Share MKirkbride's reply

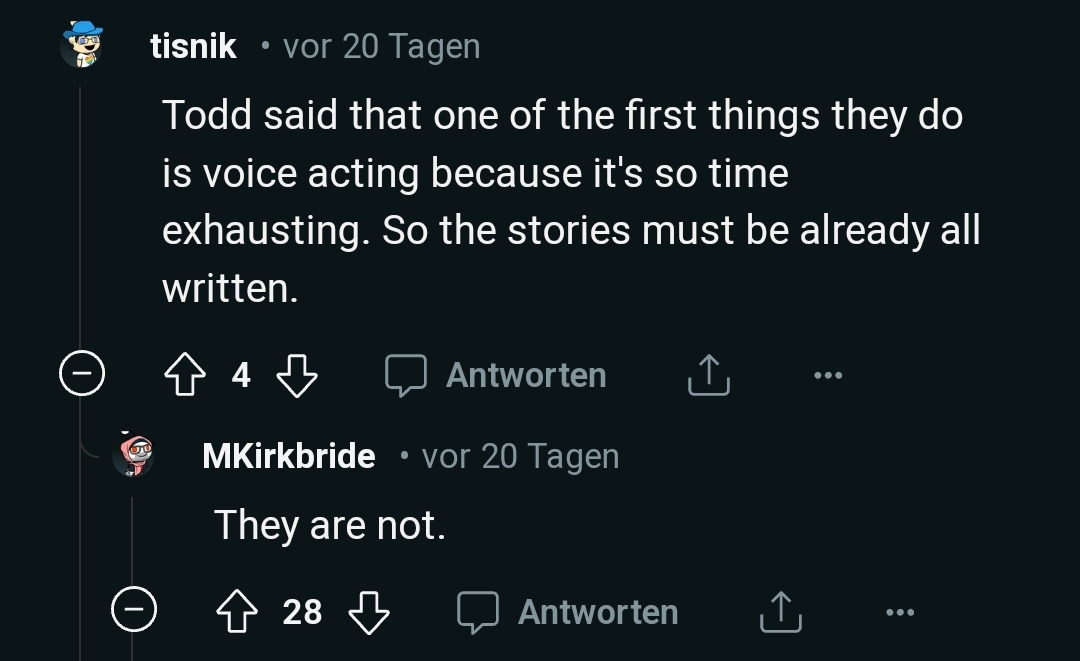(781, 612)
